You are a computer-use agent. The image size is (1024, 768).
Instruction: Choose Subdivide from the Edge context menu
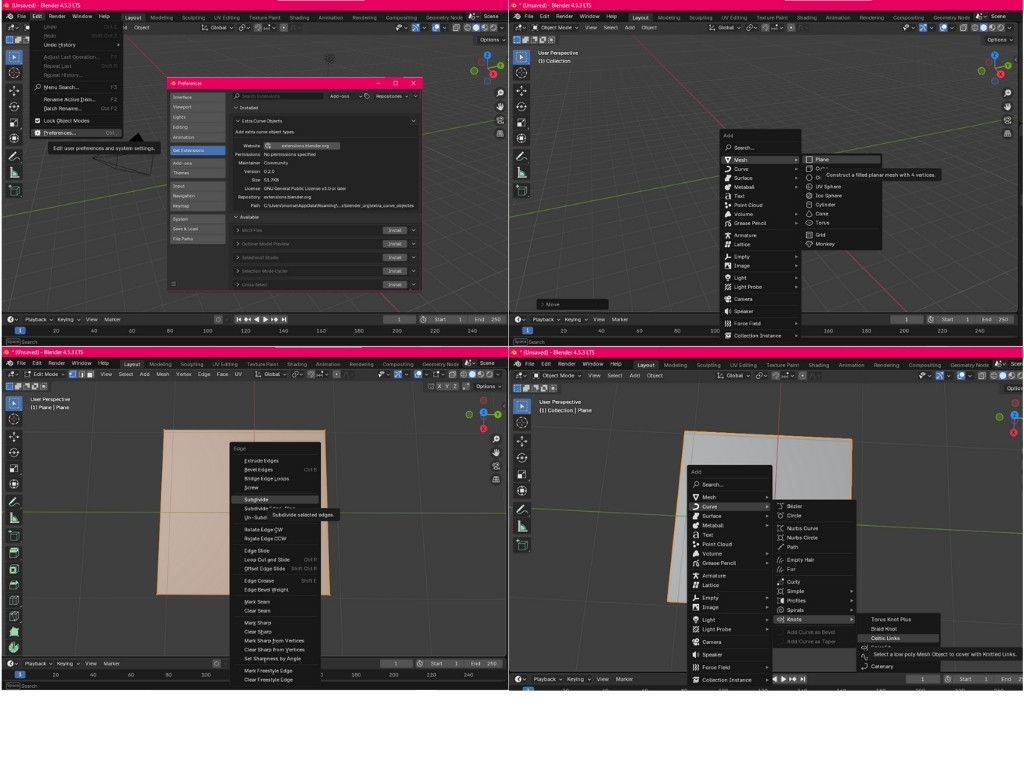point(256,499)
